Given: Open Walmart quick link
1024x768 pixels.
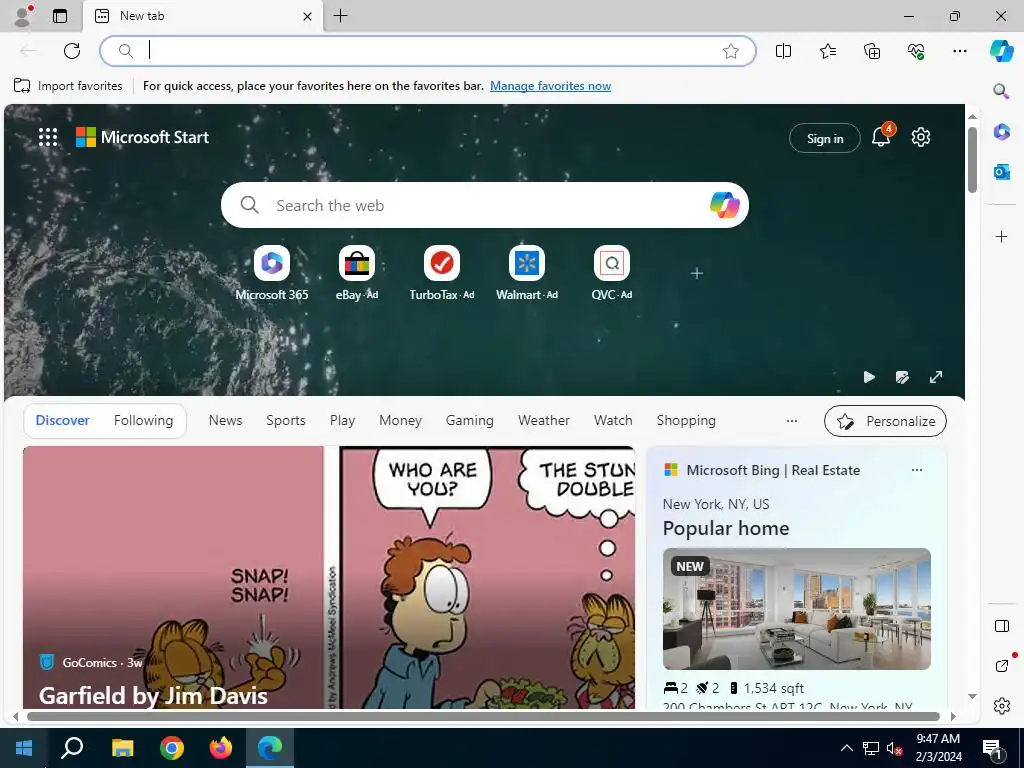Looking at the screenshot, I should [526, 273].
